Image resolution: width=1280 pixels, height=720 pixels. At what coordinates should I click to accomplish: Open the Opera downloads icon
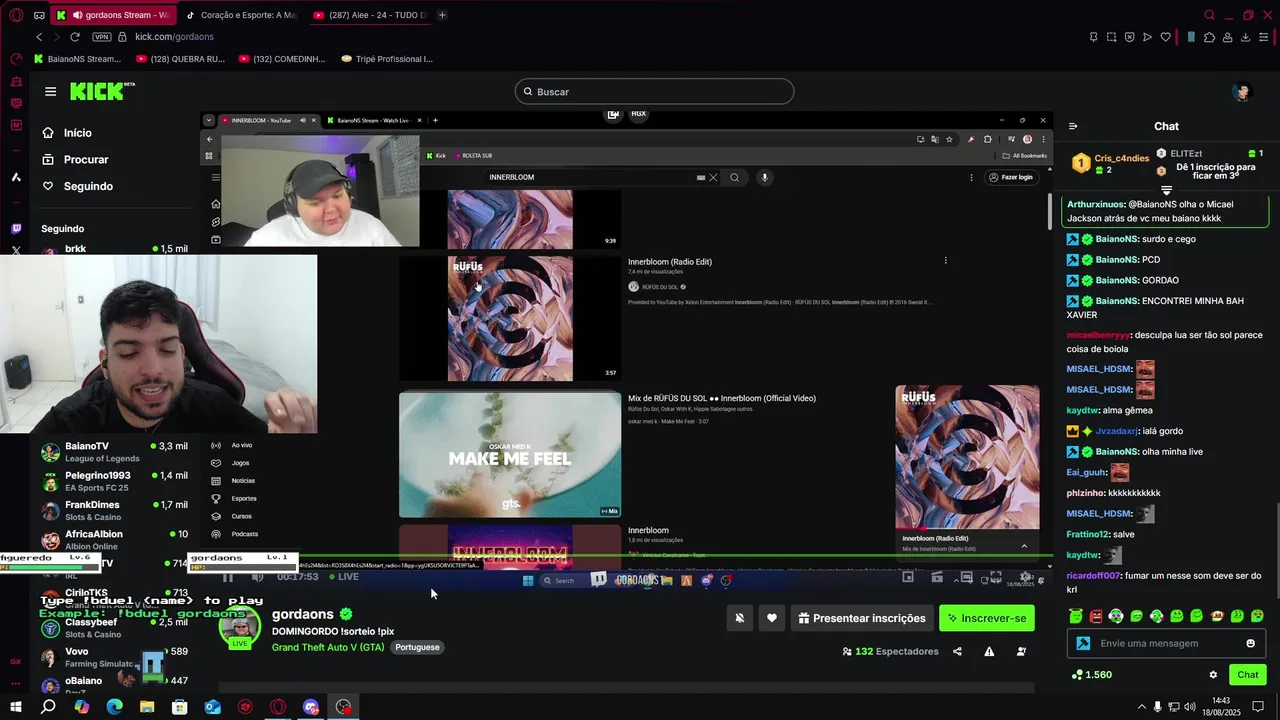tap(1245, 37)
